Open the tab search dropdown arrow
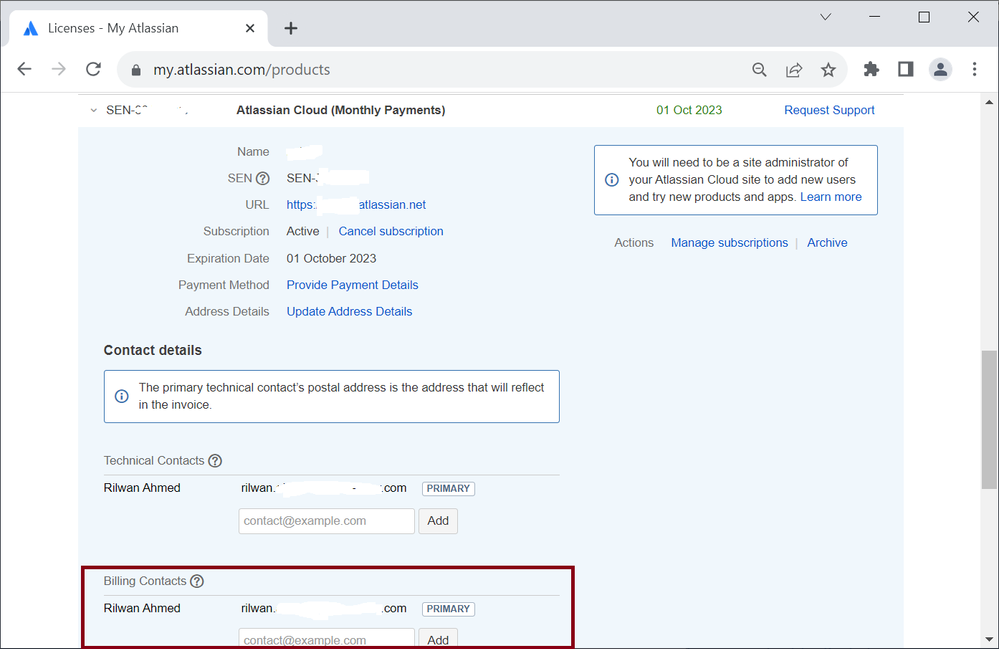 826,17
